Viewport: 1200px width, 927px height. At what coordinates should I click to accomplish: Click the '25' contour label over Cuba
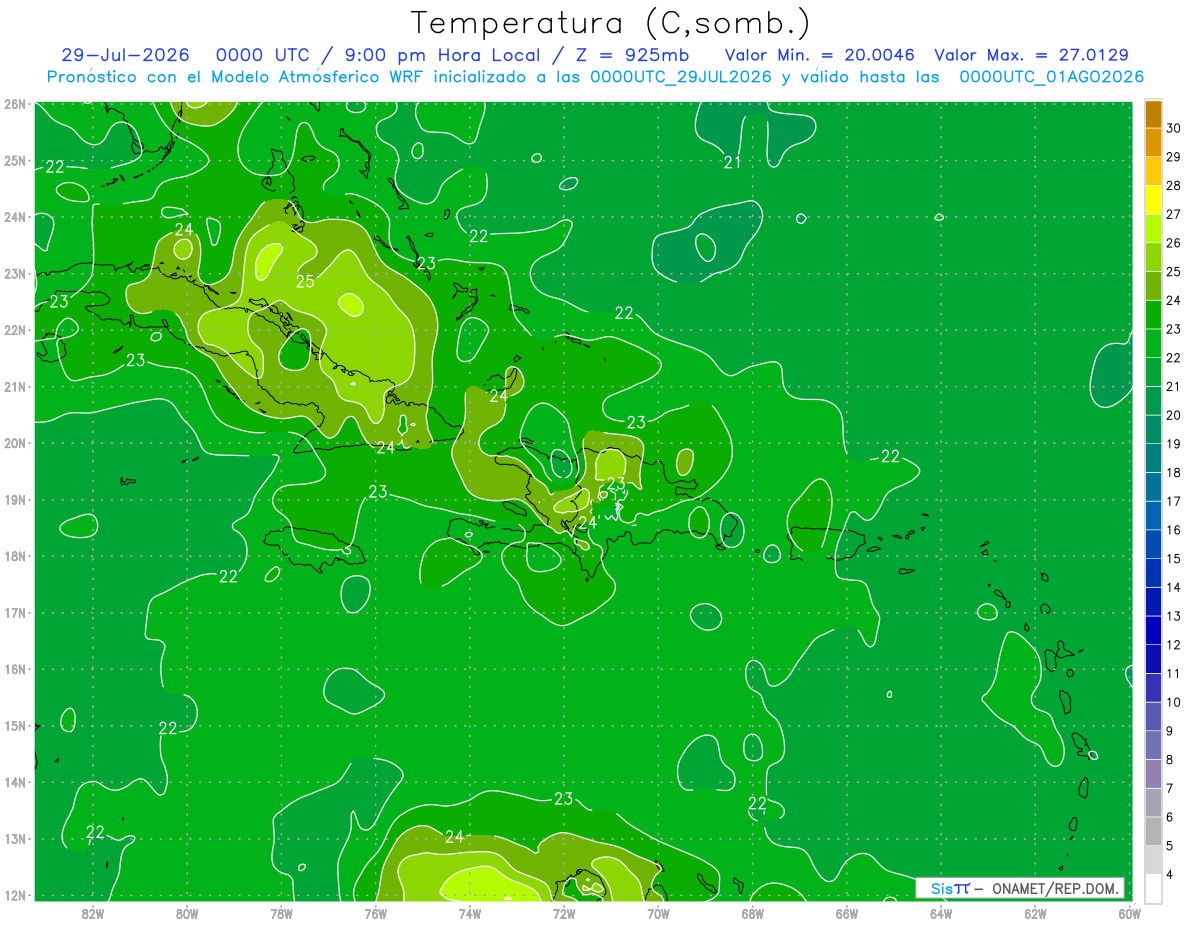tap(305, 281)
